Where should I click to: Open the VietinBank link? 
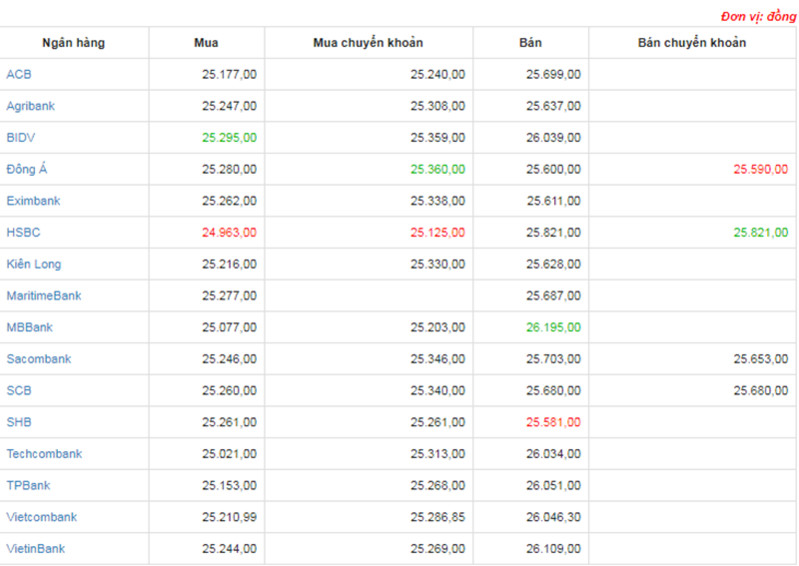click(x=36, y=548)
